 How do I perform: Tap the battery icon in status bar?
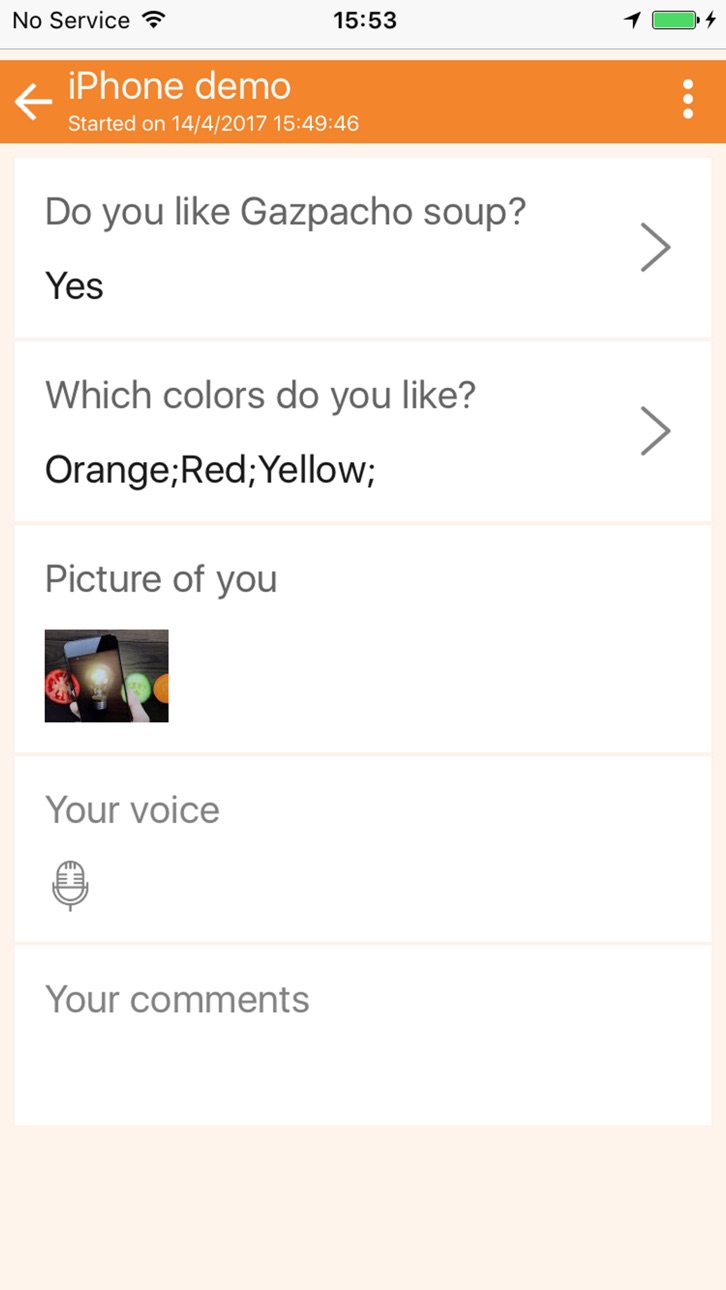point(676,20)
